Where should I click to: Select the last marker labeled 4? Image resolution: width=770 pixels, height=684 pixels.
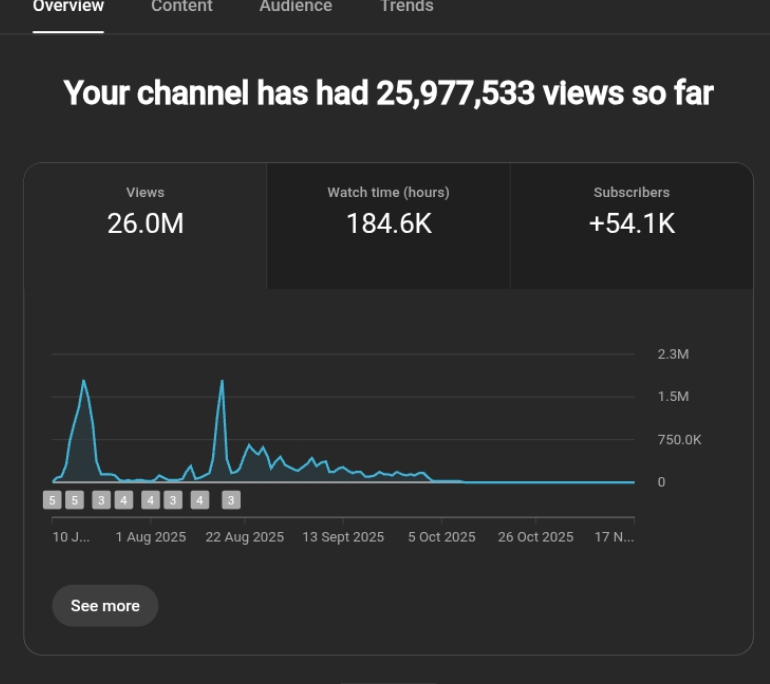(x=199, y=500)
